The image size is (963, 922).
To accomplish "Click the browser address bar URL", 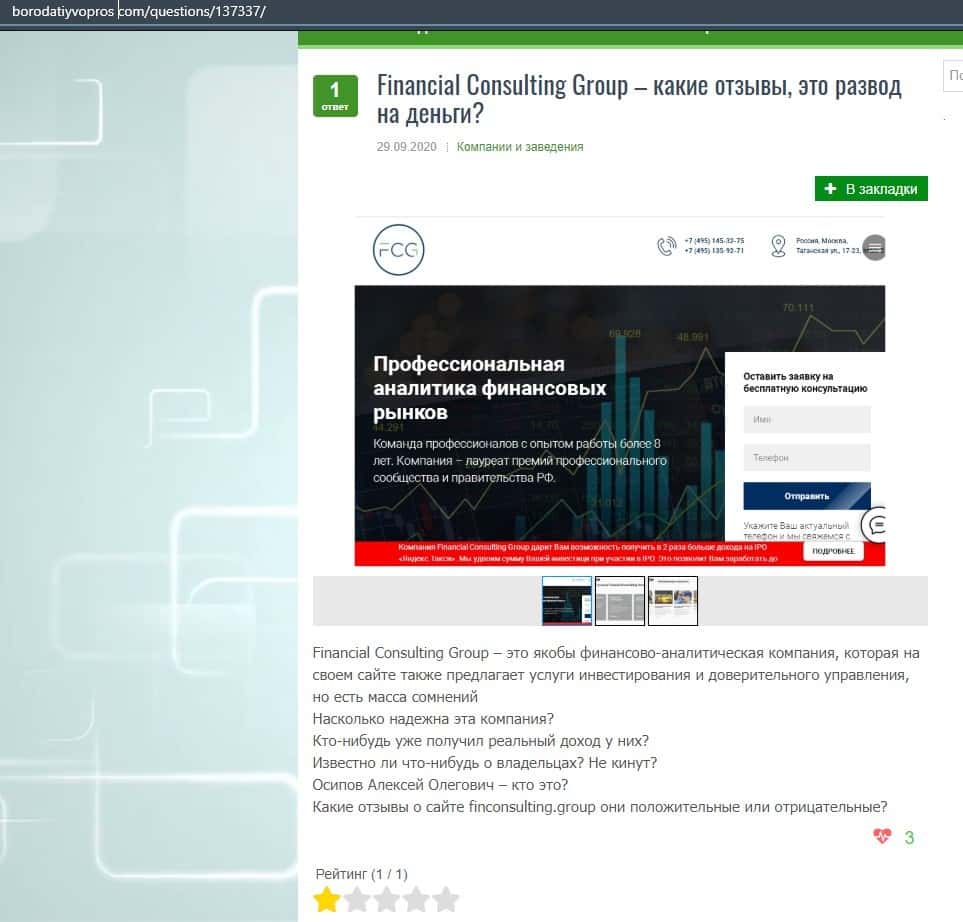I will [x=139, y=11].
